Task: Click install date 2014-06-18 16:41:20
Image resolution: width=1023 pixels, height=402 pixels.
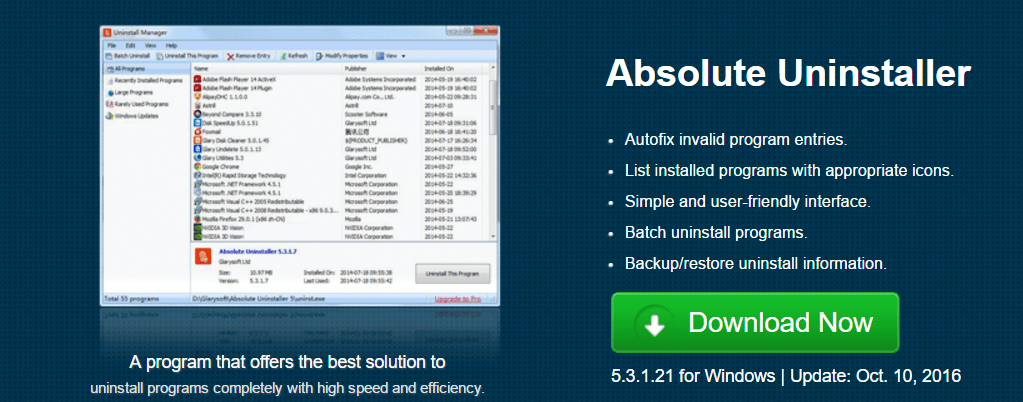Action: tap(451, 131)
